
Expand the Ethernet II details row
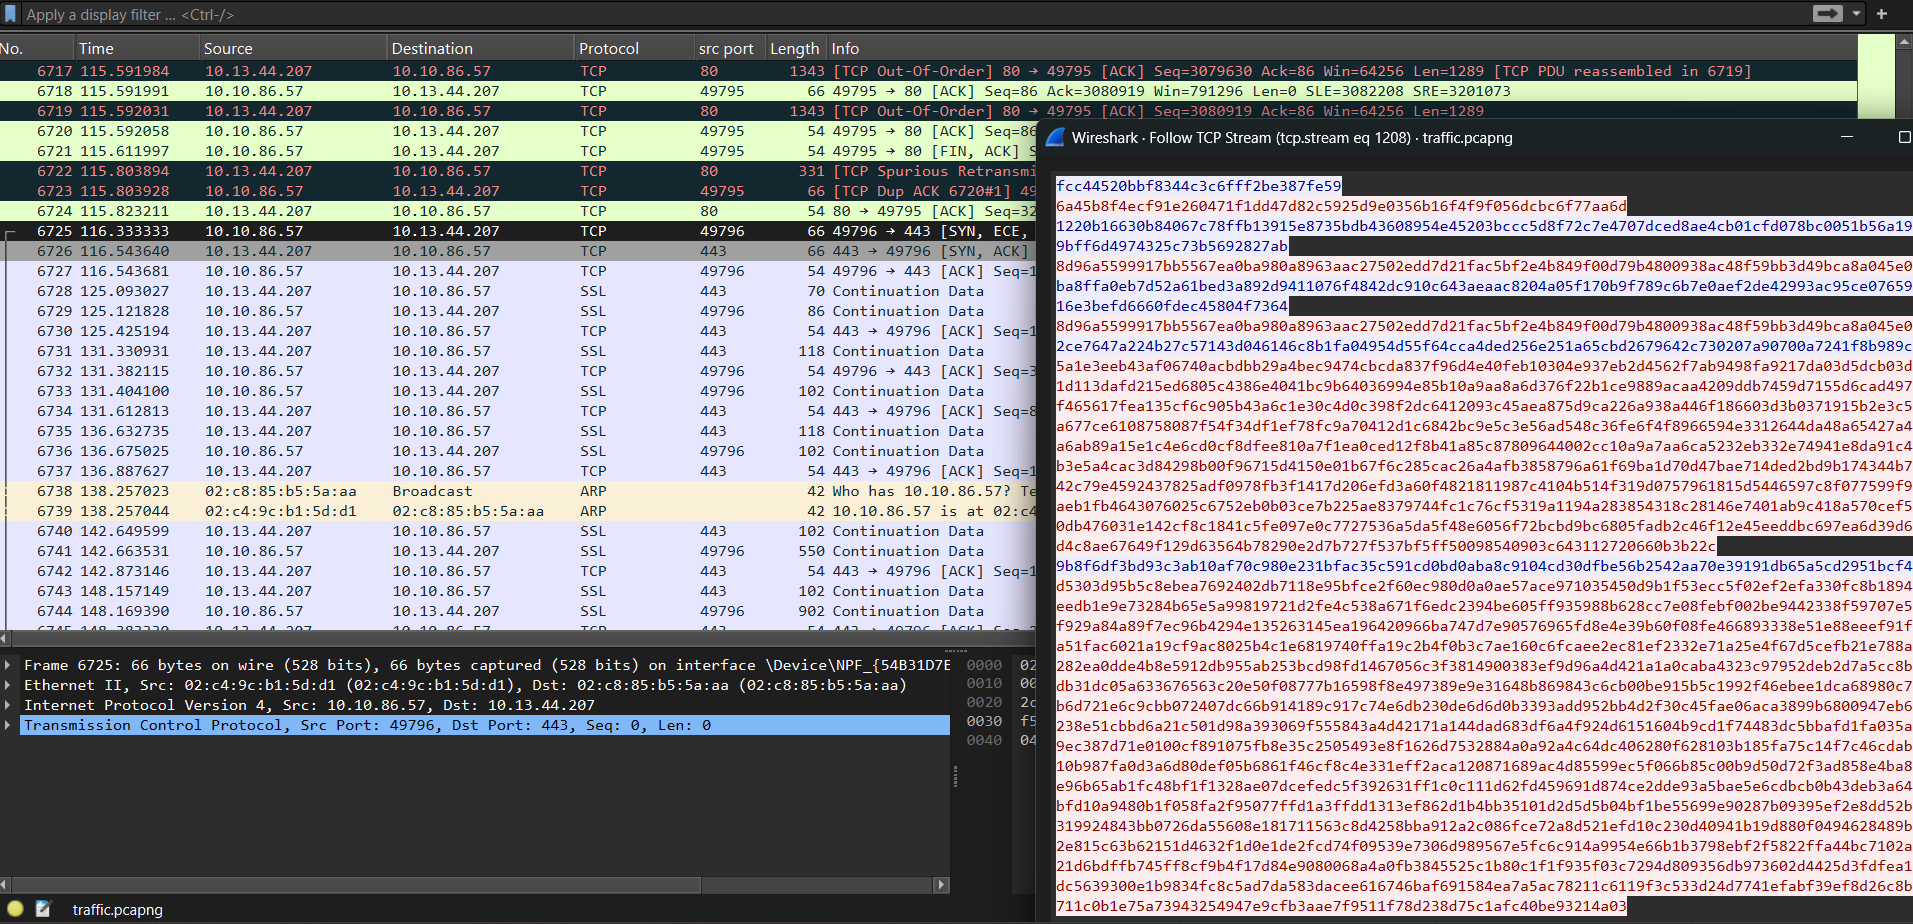click(9, 685)
